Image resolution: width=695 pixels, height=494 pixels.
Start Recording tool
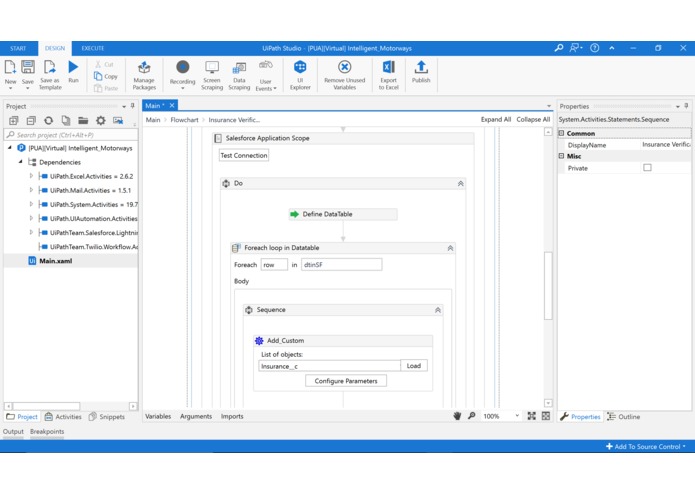pos(182,74)
